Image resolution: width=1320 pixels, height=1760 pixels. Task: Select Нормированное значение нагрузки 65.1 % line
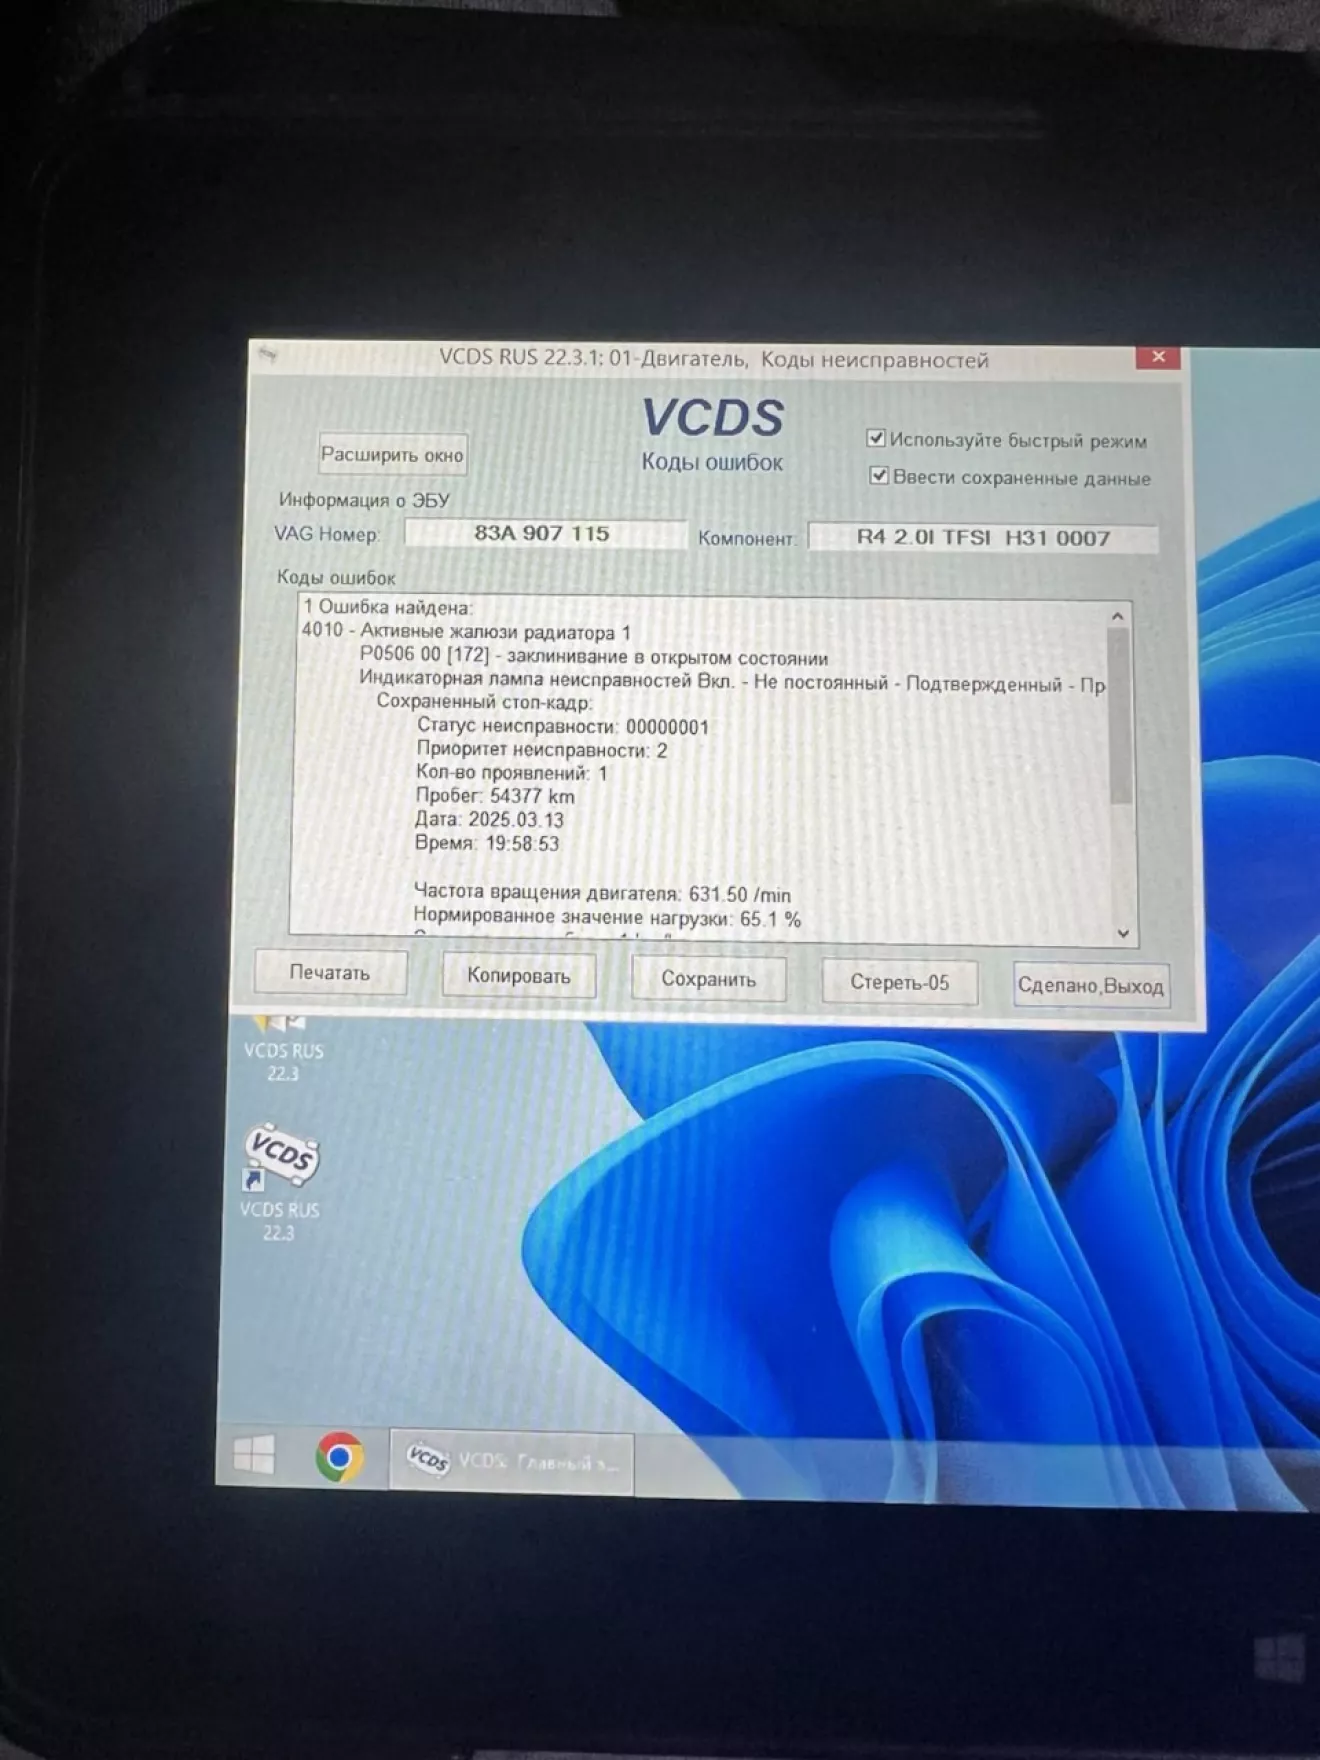point(607,917)
